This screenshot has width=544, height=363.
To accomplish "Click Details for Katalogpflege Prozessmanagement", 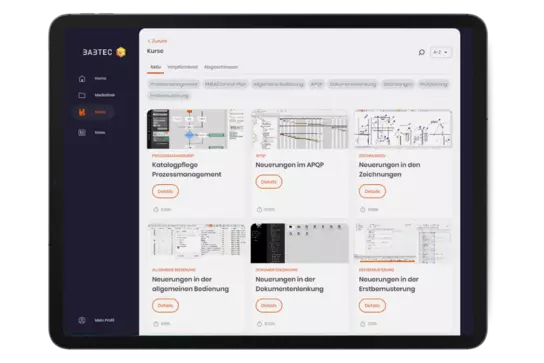I will (165, 192).
